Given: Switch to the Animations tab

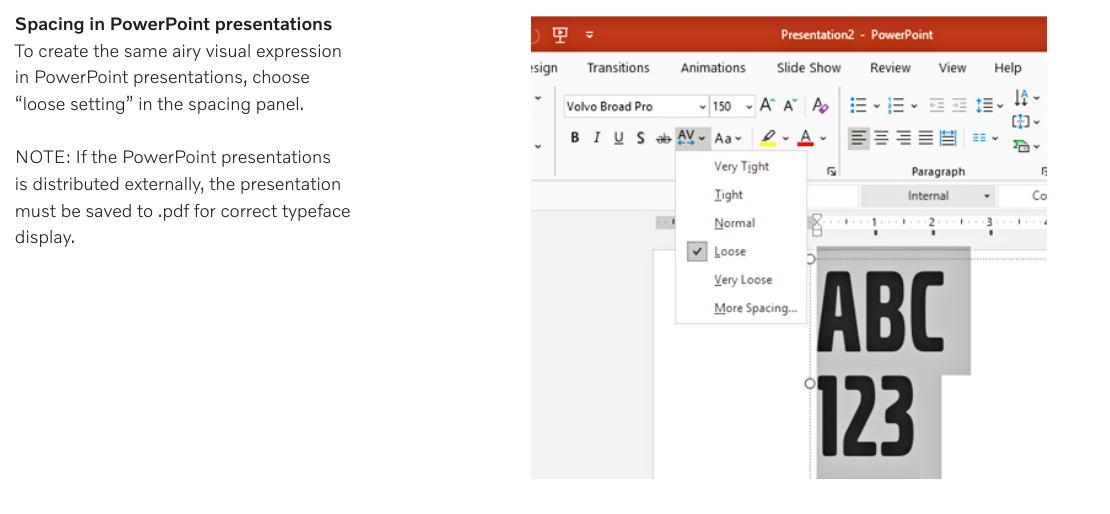Looking at the screenshot, I should point(713,68).
